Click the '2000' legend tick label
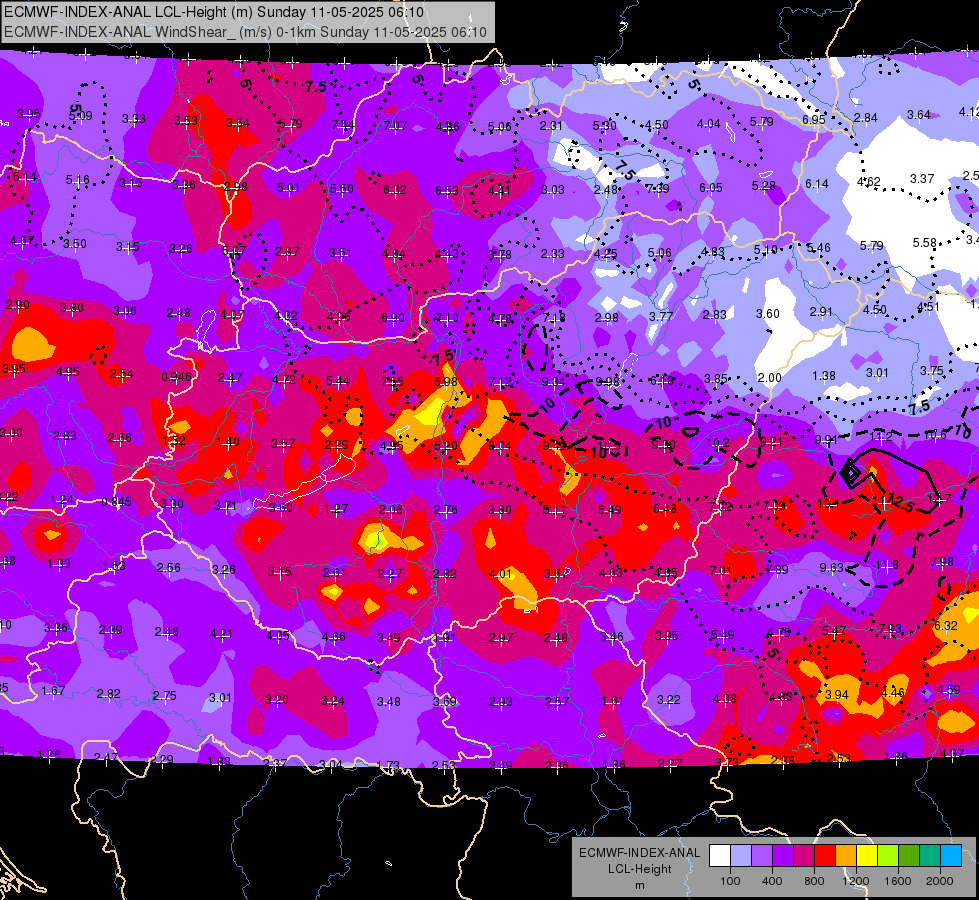 [x=940, y=881]
